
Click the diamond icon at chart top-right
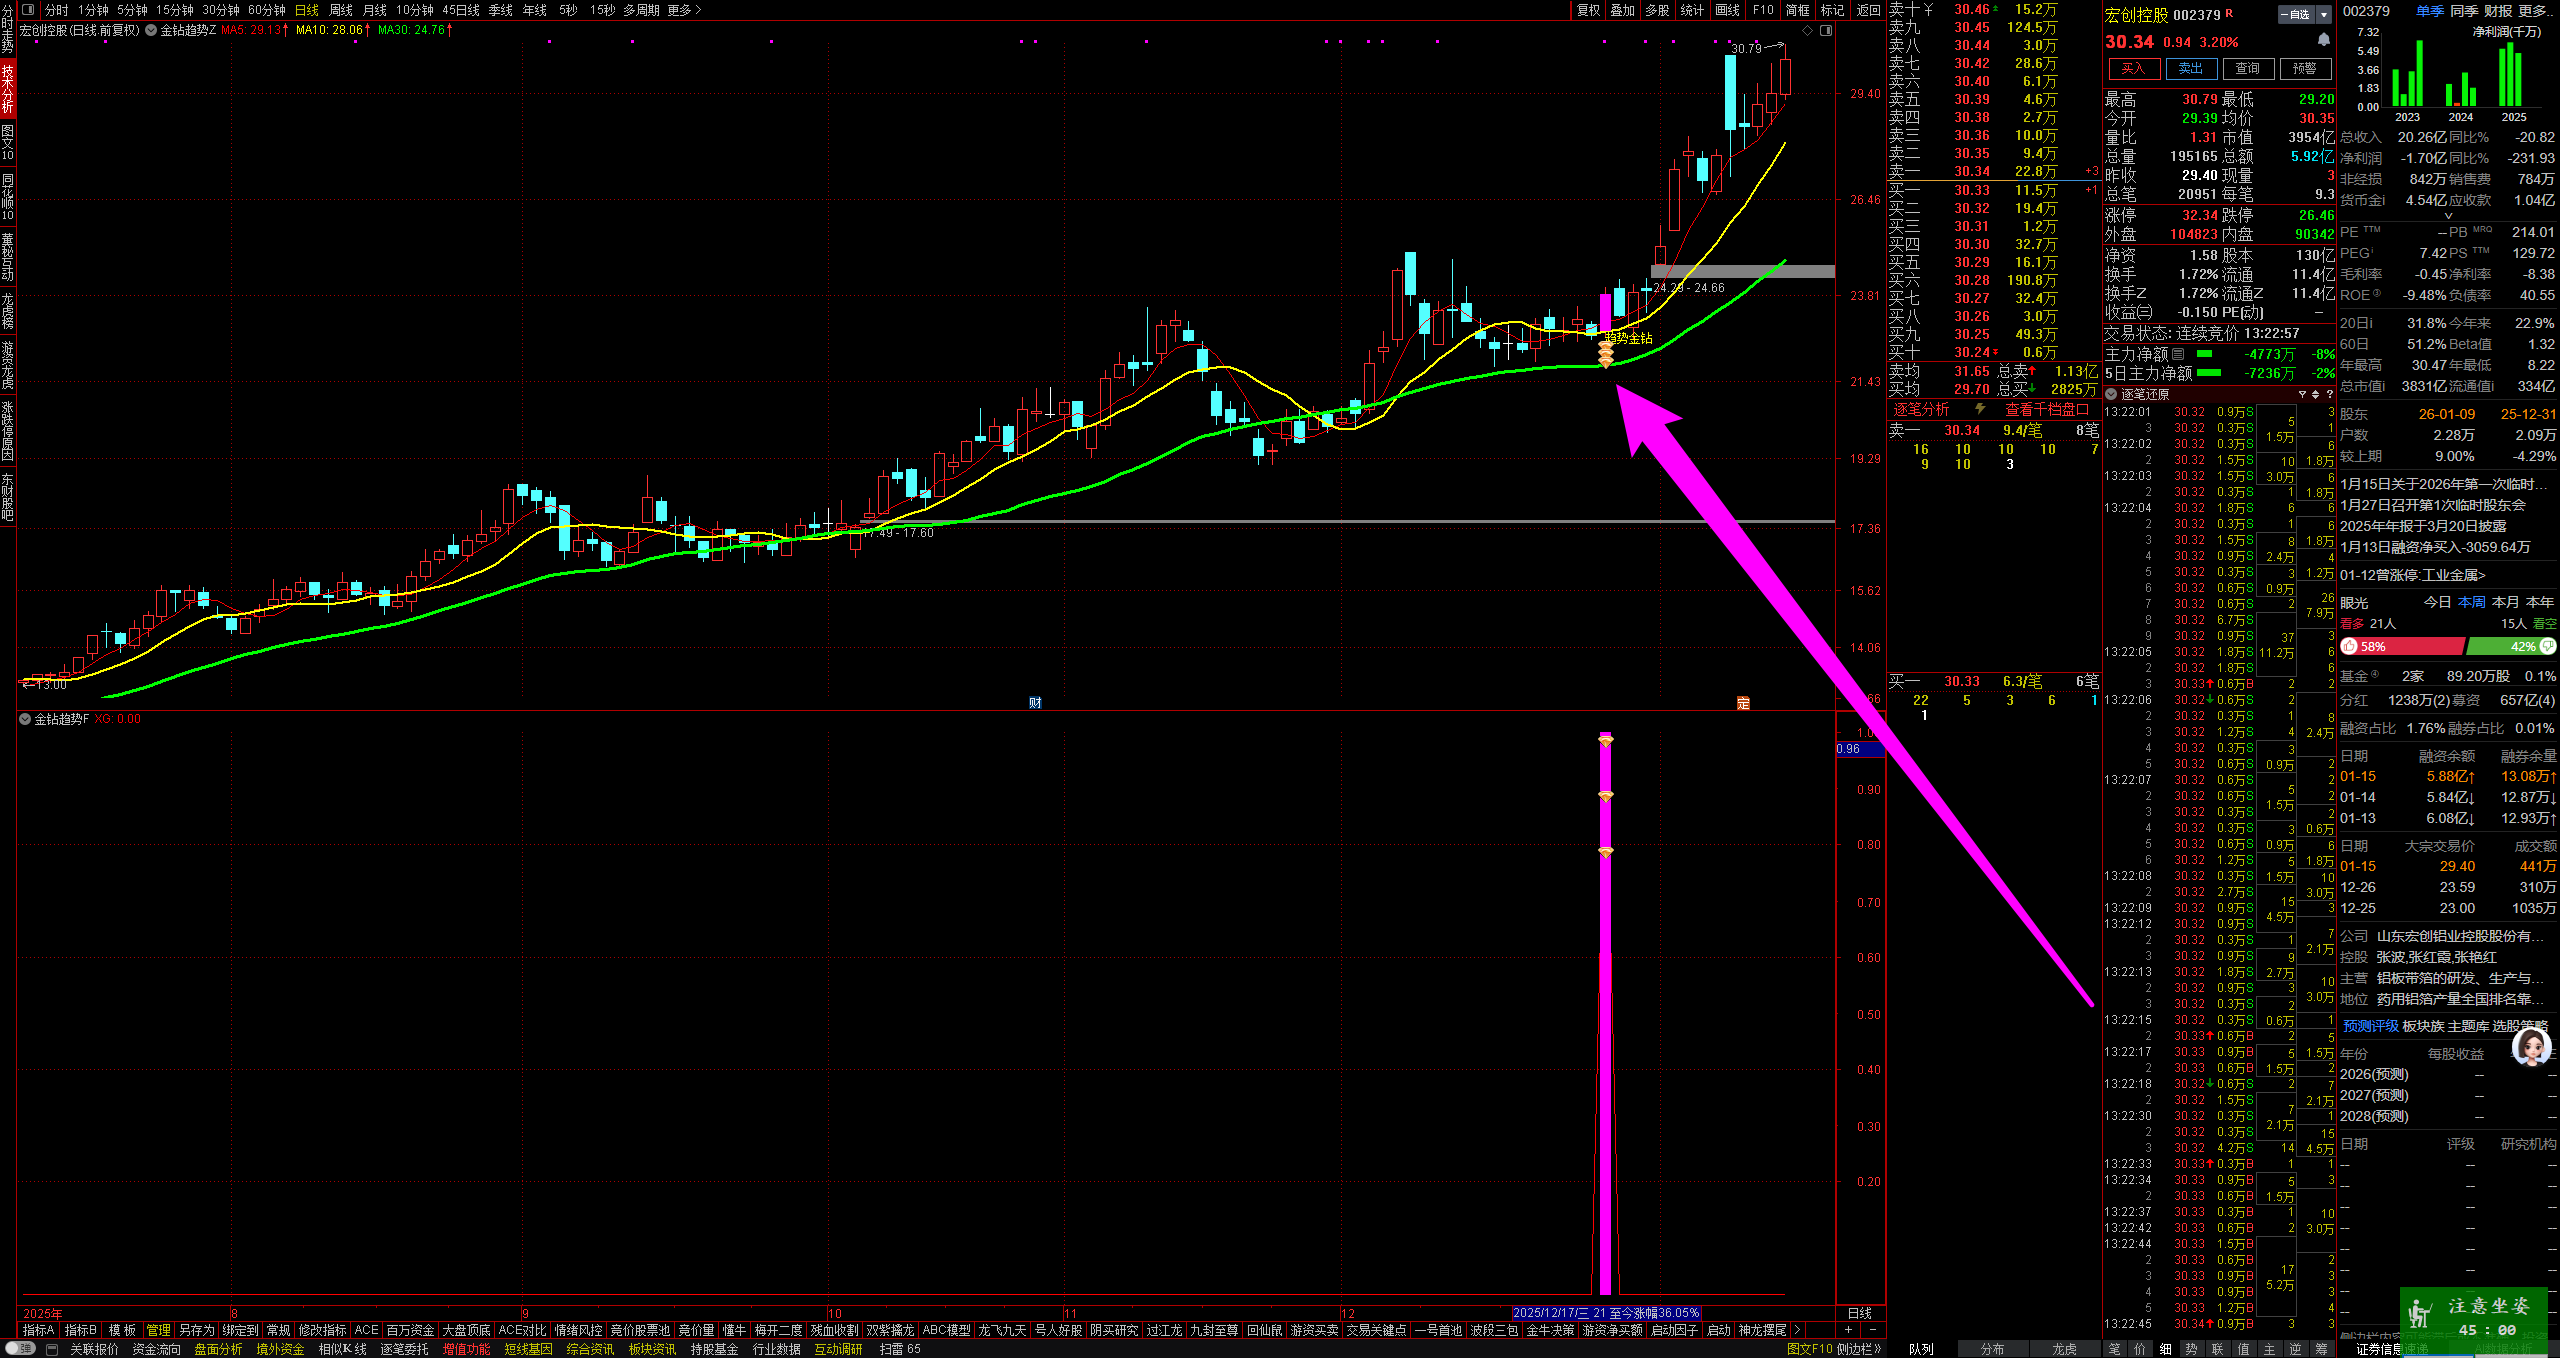1807,30
